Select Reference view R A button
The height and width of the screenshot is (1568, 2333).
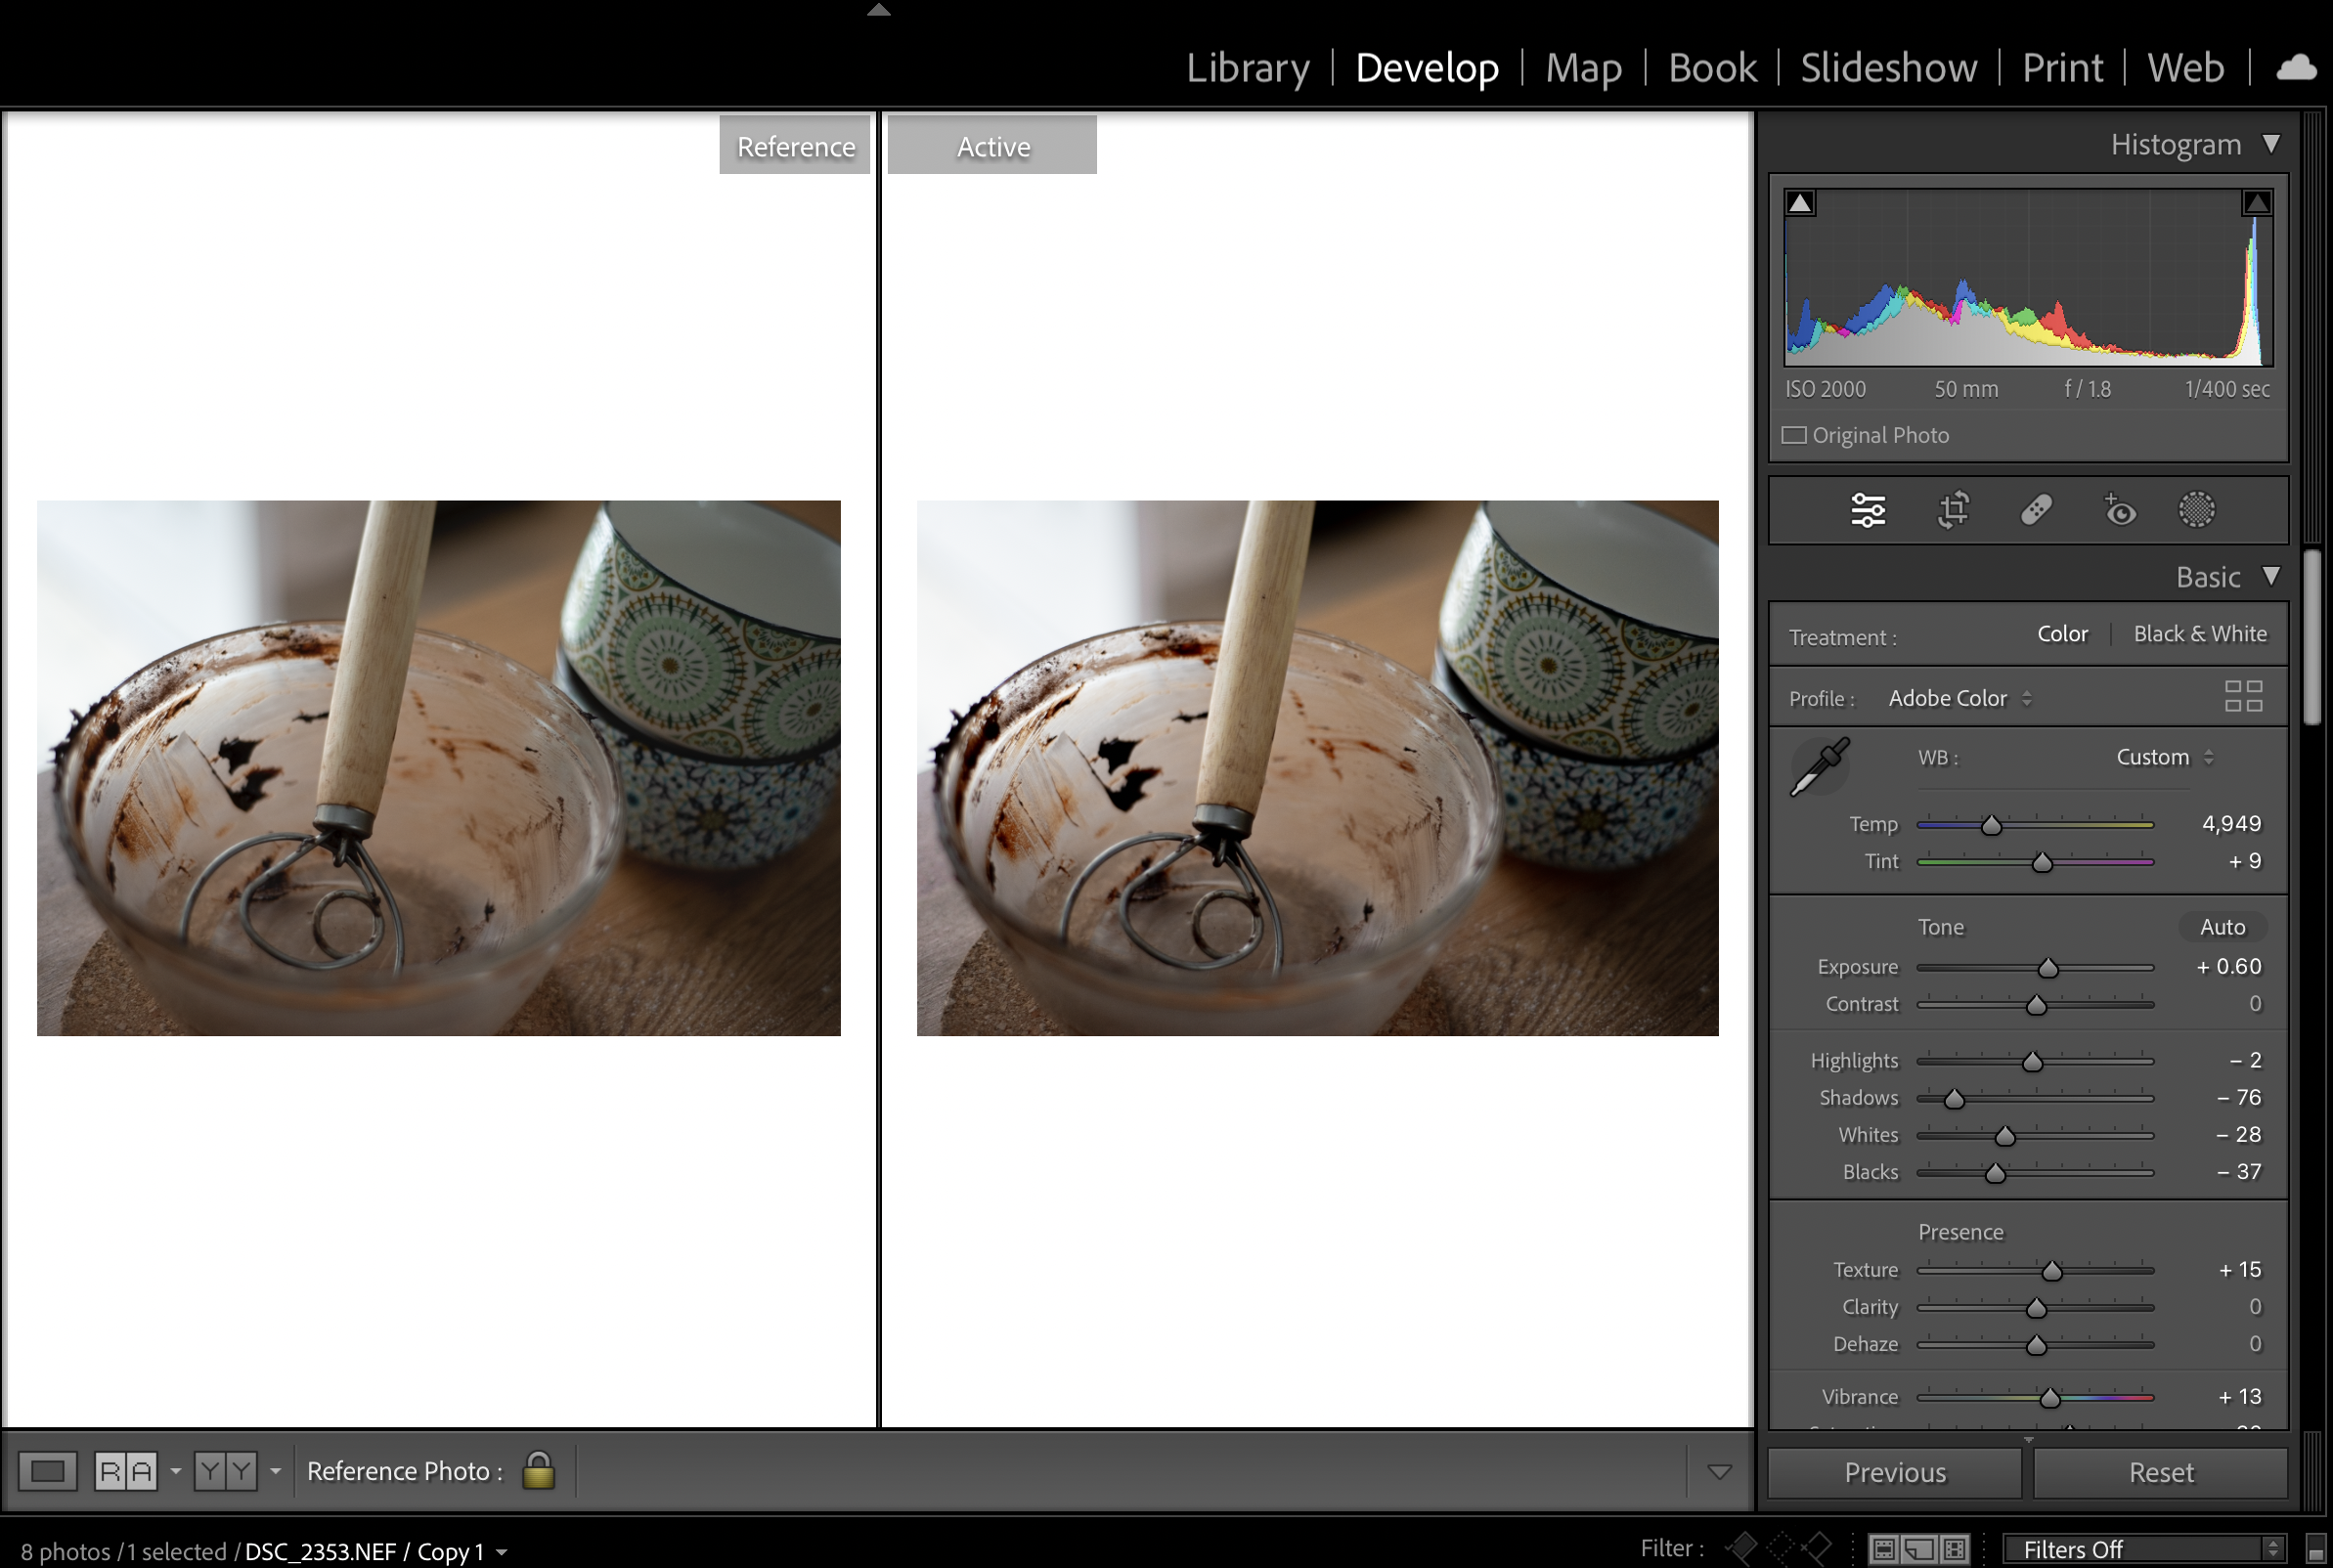tap(126, 1471)
